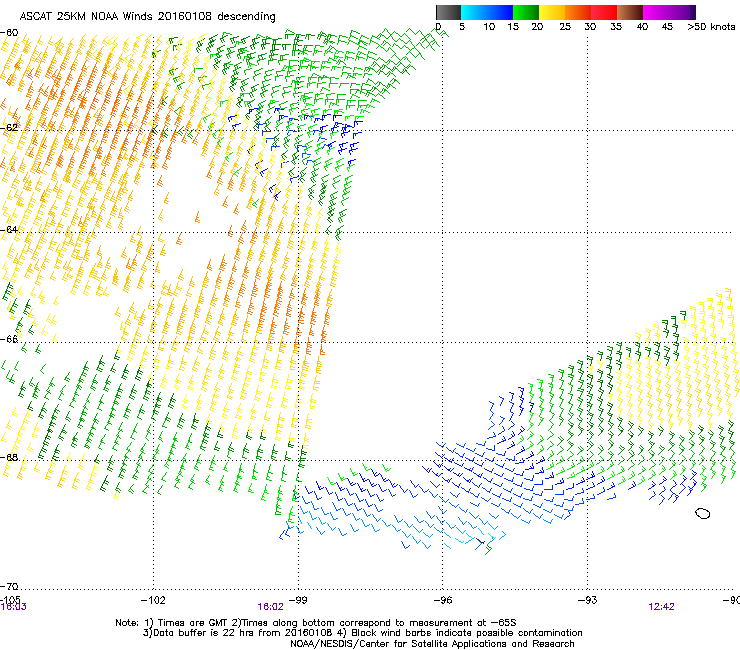Click the purple 16:03 swath time

14,607
